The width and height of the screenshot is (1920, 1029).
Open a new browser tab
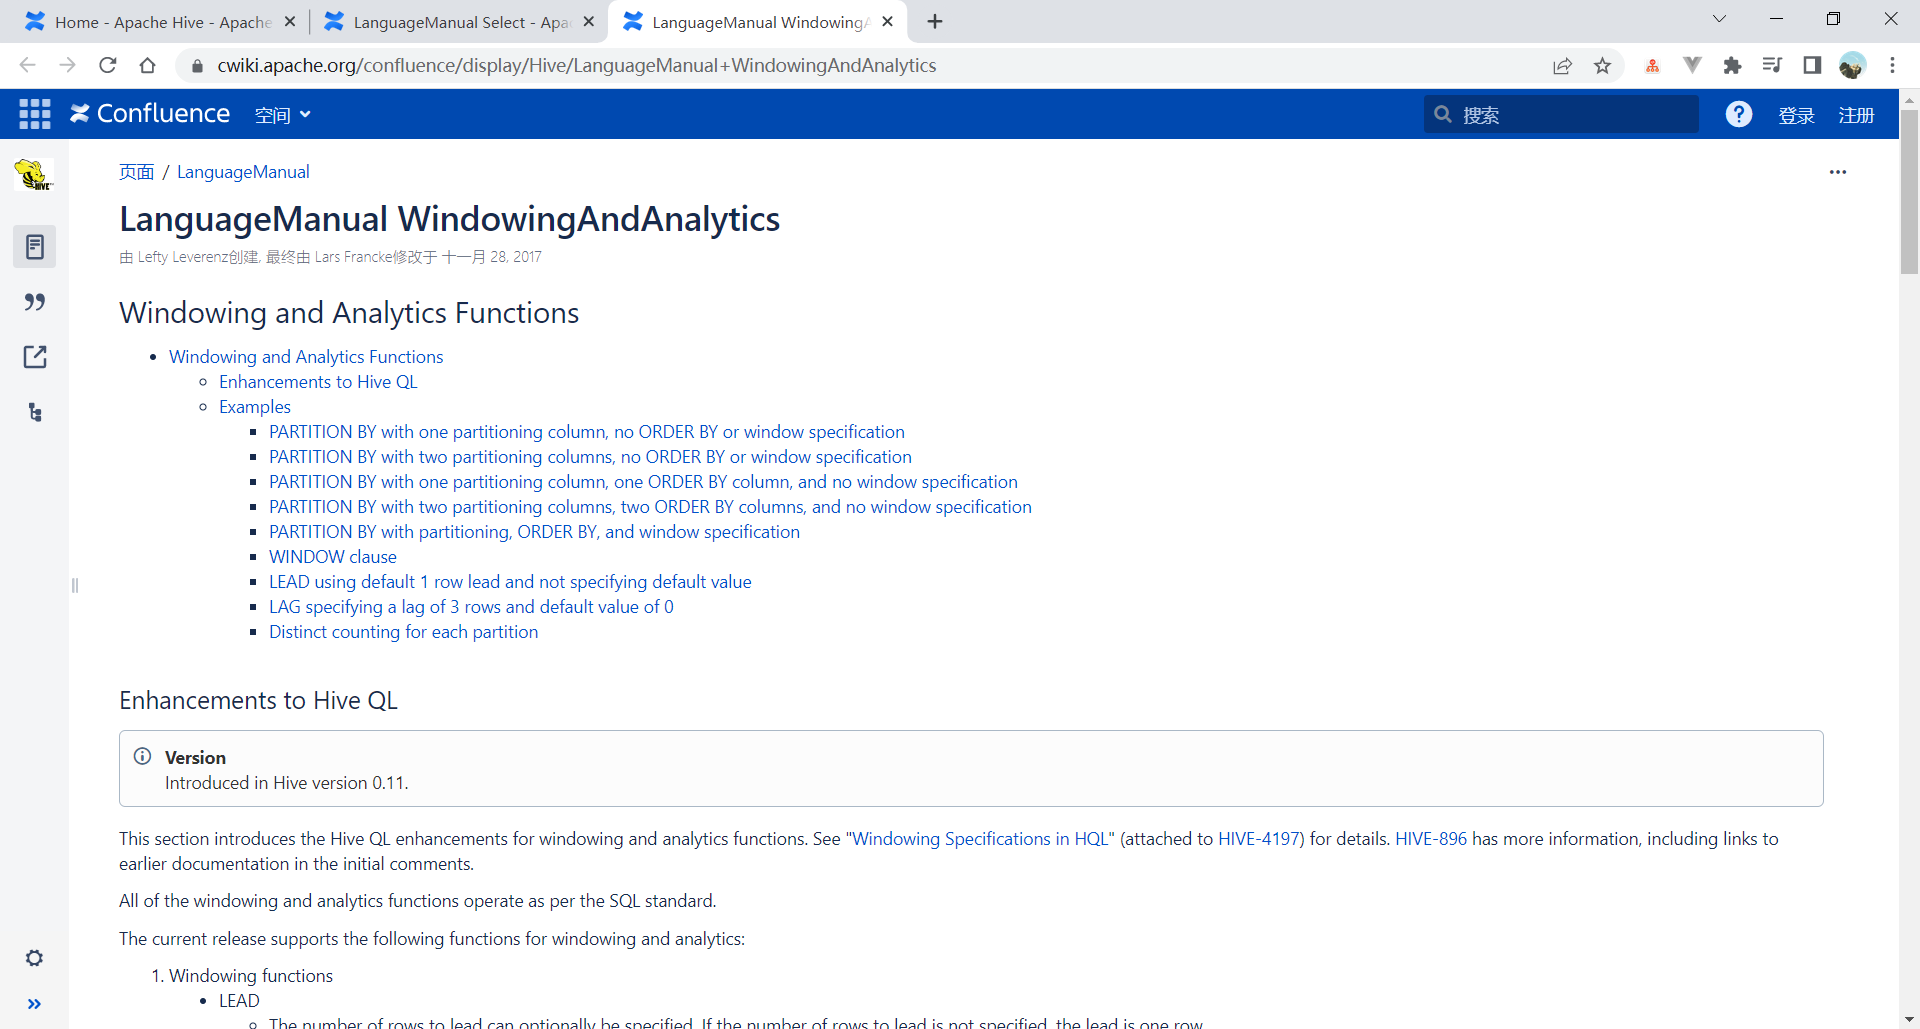tap(935, 22)
